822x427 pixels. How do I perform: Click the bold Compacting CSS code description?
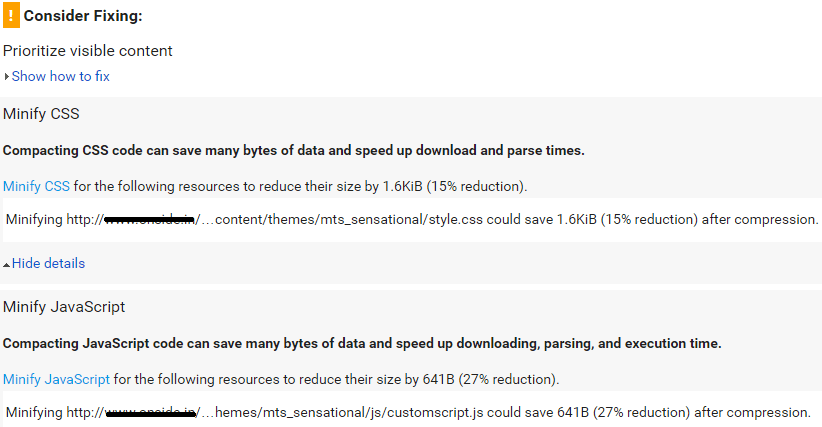[294, 150]
